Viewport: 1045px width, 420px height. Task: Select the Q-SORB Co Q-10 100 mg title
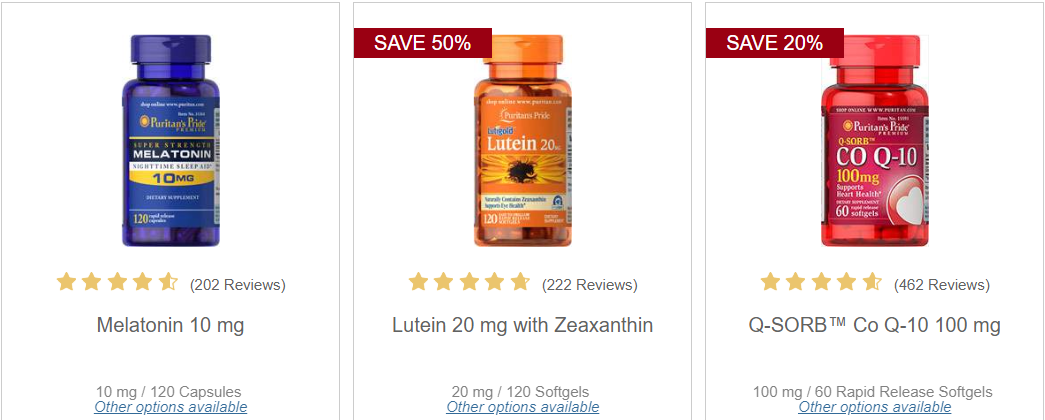874,325
